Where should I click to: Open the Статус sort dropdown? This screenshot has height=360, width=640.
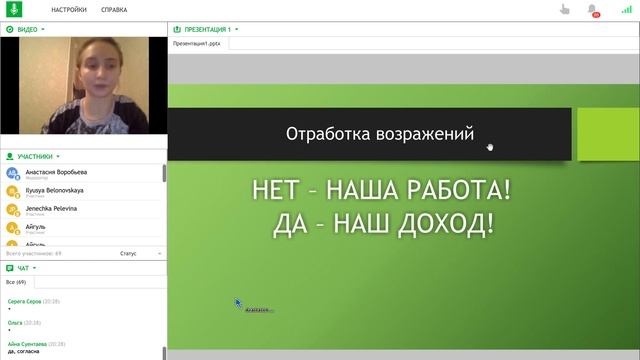coord(141,253)
